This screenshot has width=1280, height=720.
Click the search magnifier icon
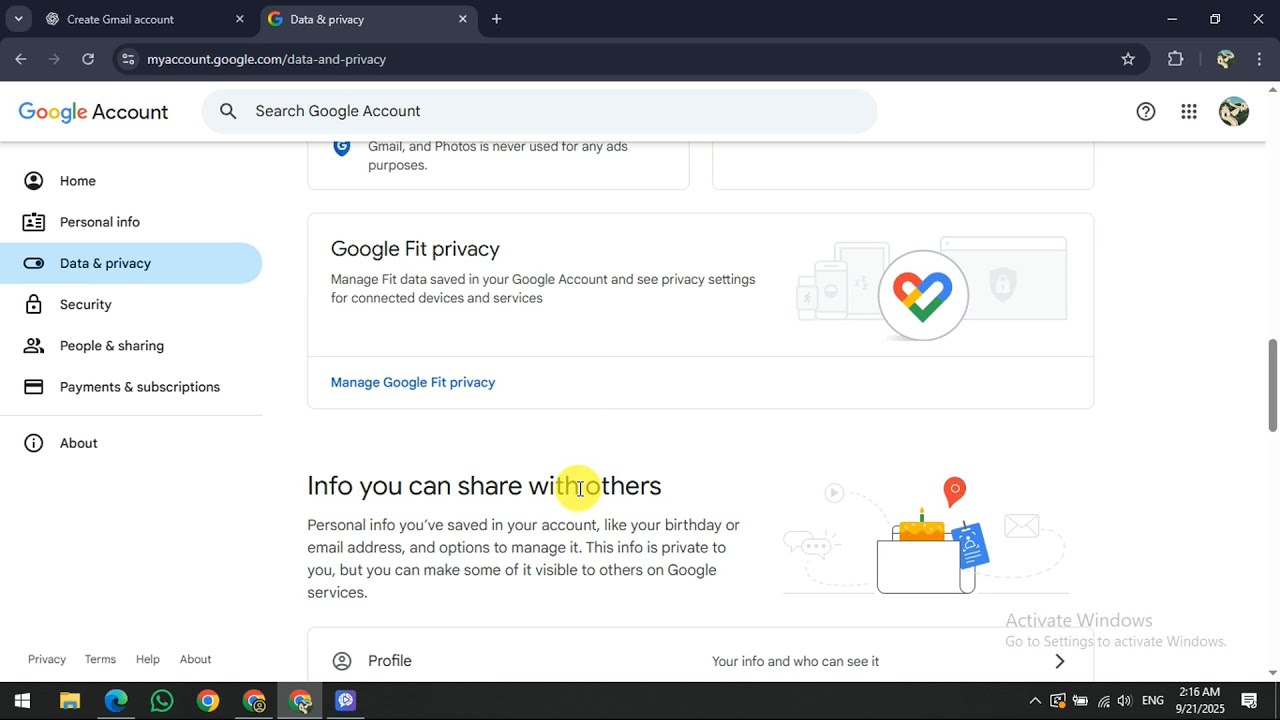(228, 111)
